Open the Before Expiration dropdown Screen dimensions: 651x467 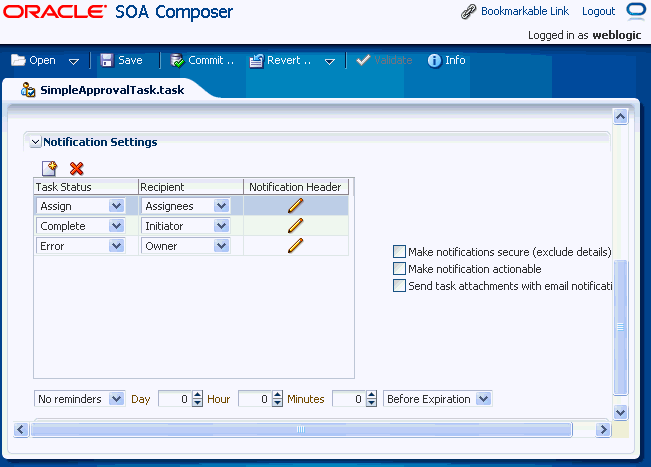(484, 399)
